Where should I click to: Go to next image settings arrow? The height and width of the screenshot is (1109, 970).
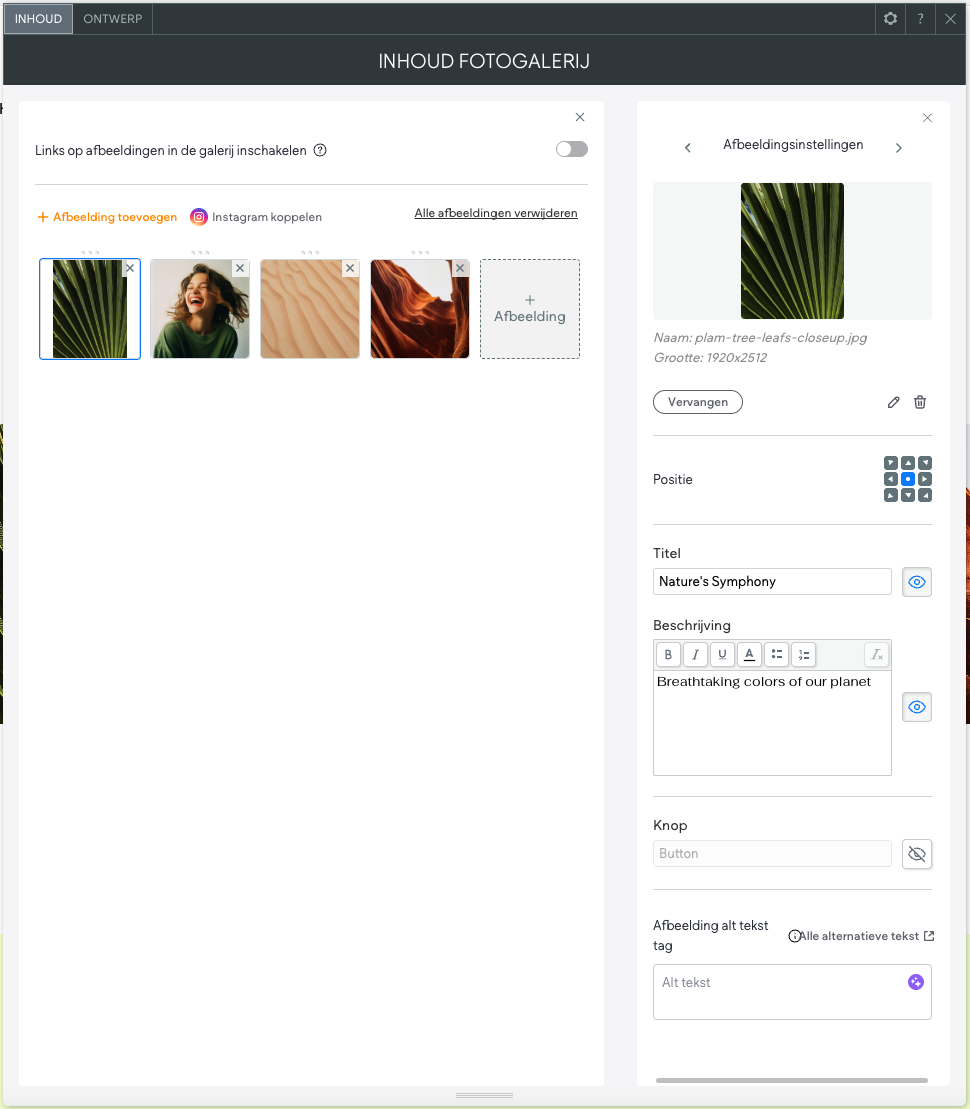click(898, 148)
